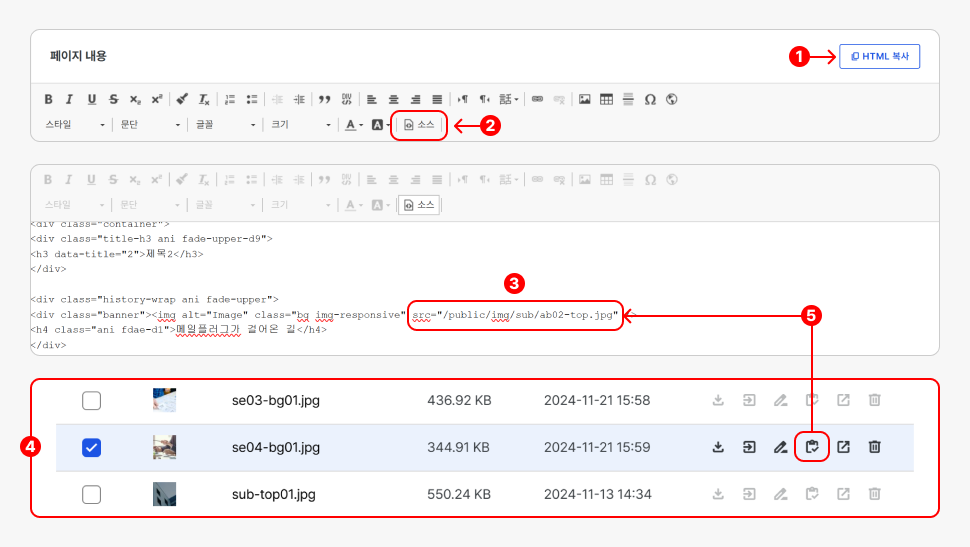Insert special character (Omega) in top toolbar
The image size is (970, 547).
pos(650,99)
